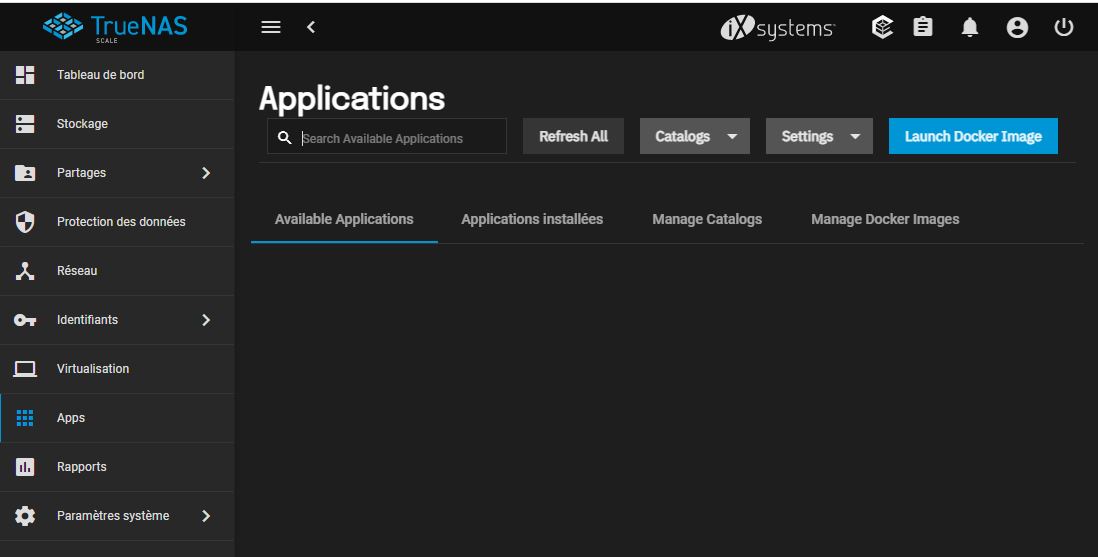Expand the Paramètres système submenu chevron
Viewport: 1098px width, 557px height.
click(x=206, y=516)
